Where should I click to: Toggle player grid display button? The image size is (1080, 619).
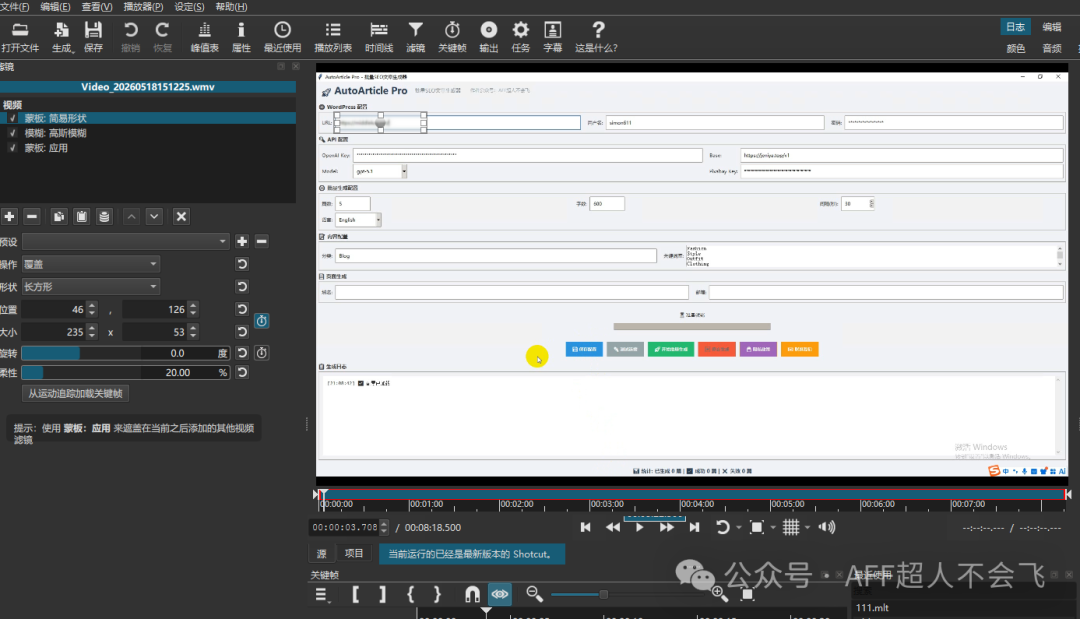[791, 527]
